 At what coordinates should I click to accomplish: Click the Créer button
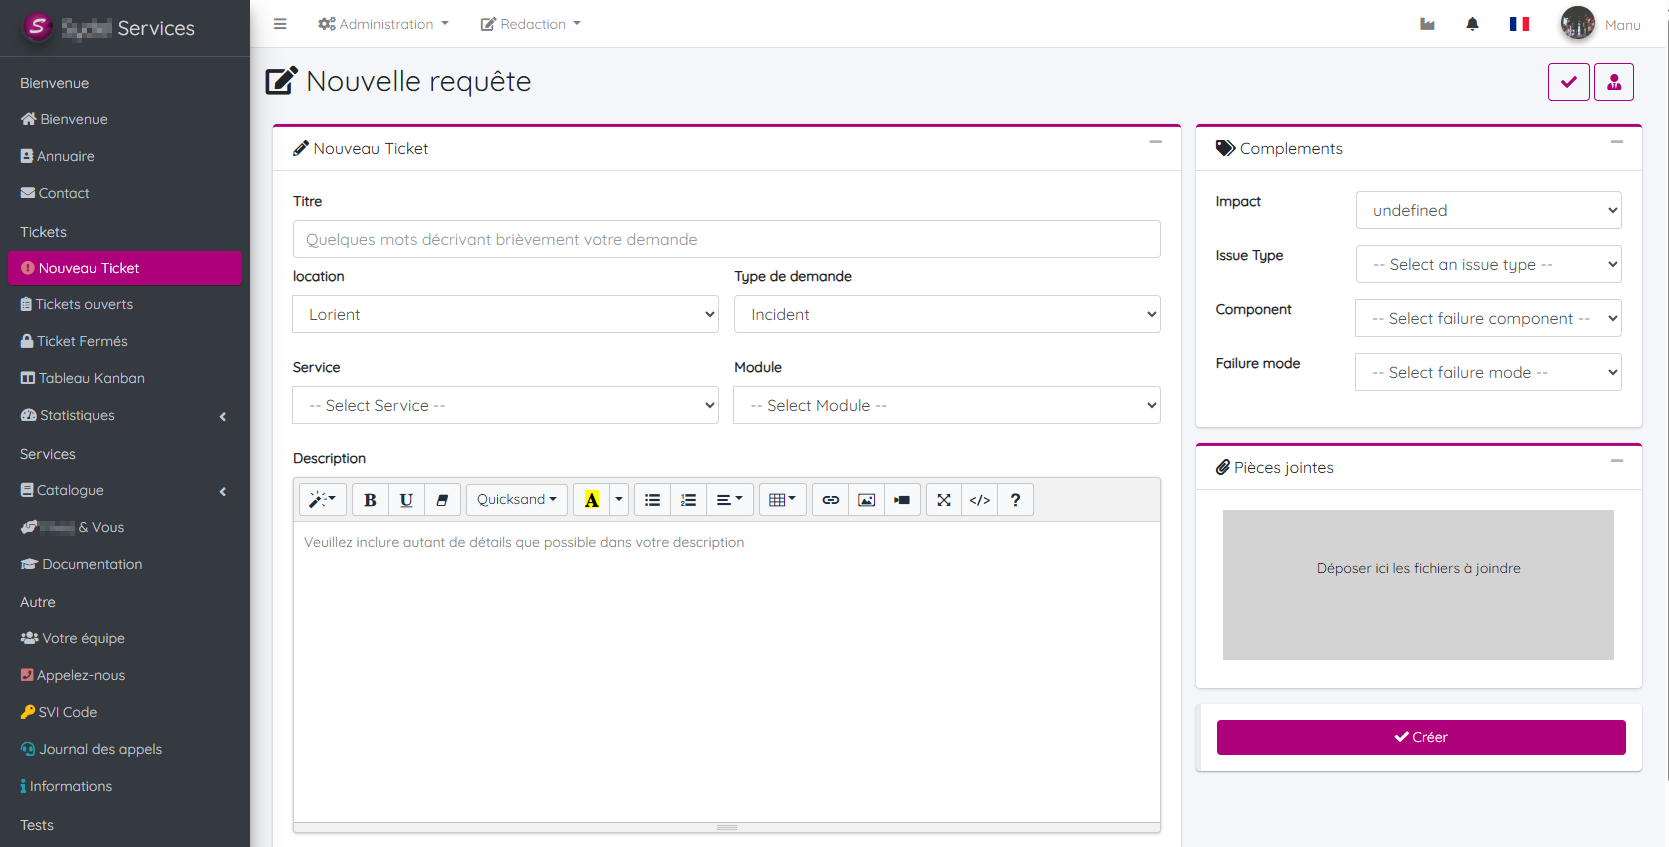click(x=1420, y=737)
